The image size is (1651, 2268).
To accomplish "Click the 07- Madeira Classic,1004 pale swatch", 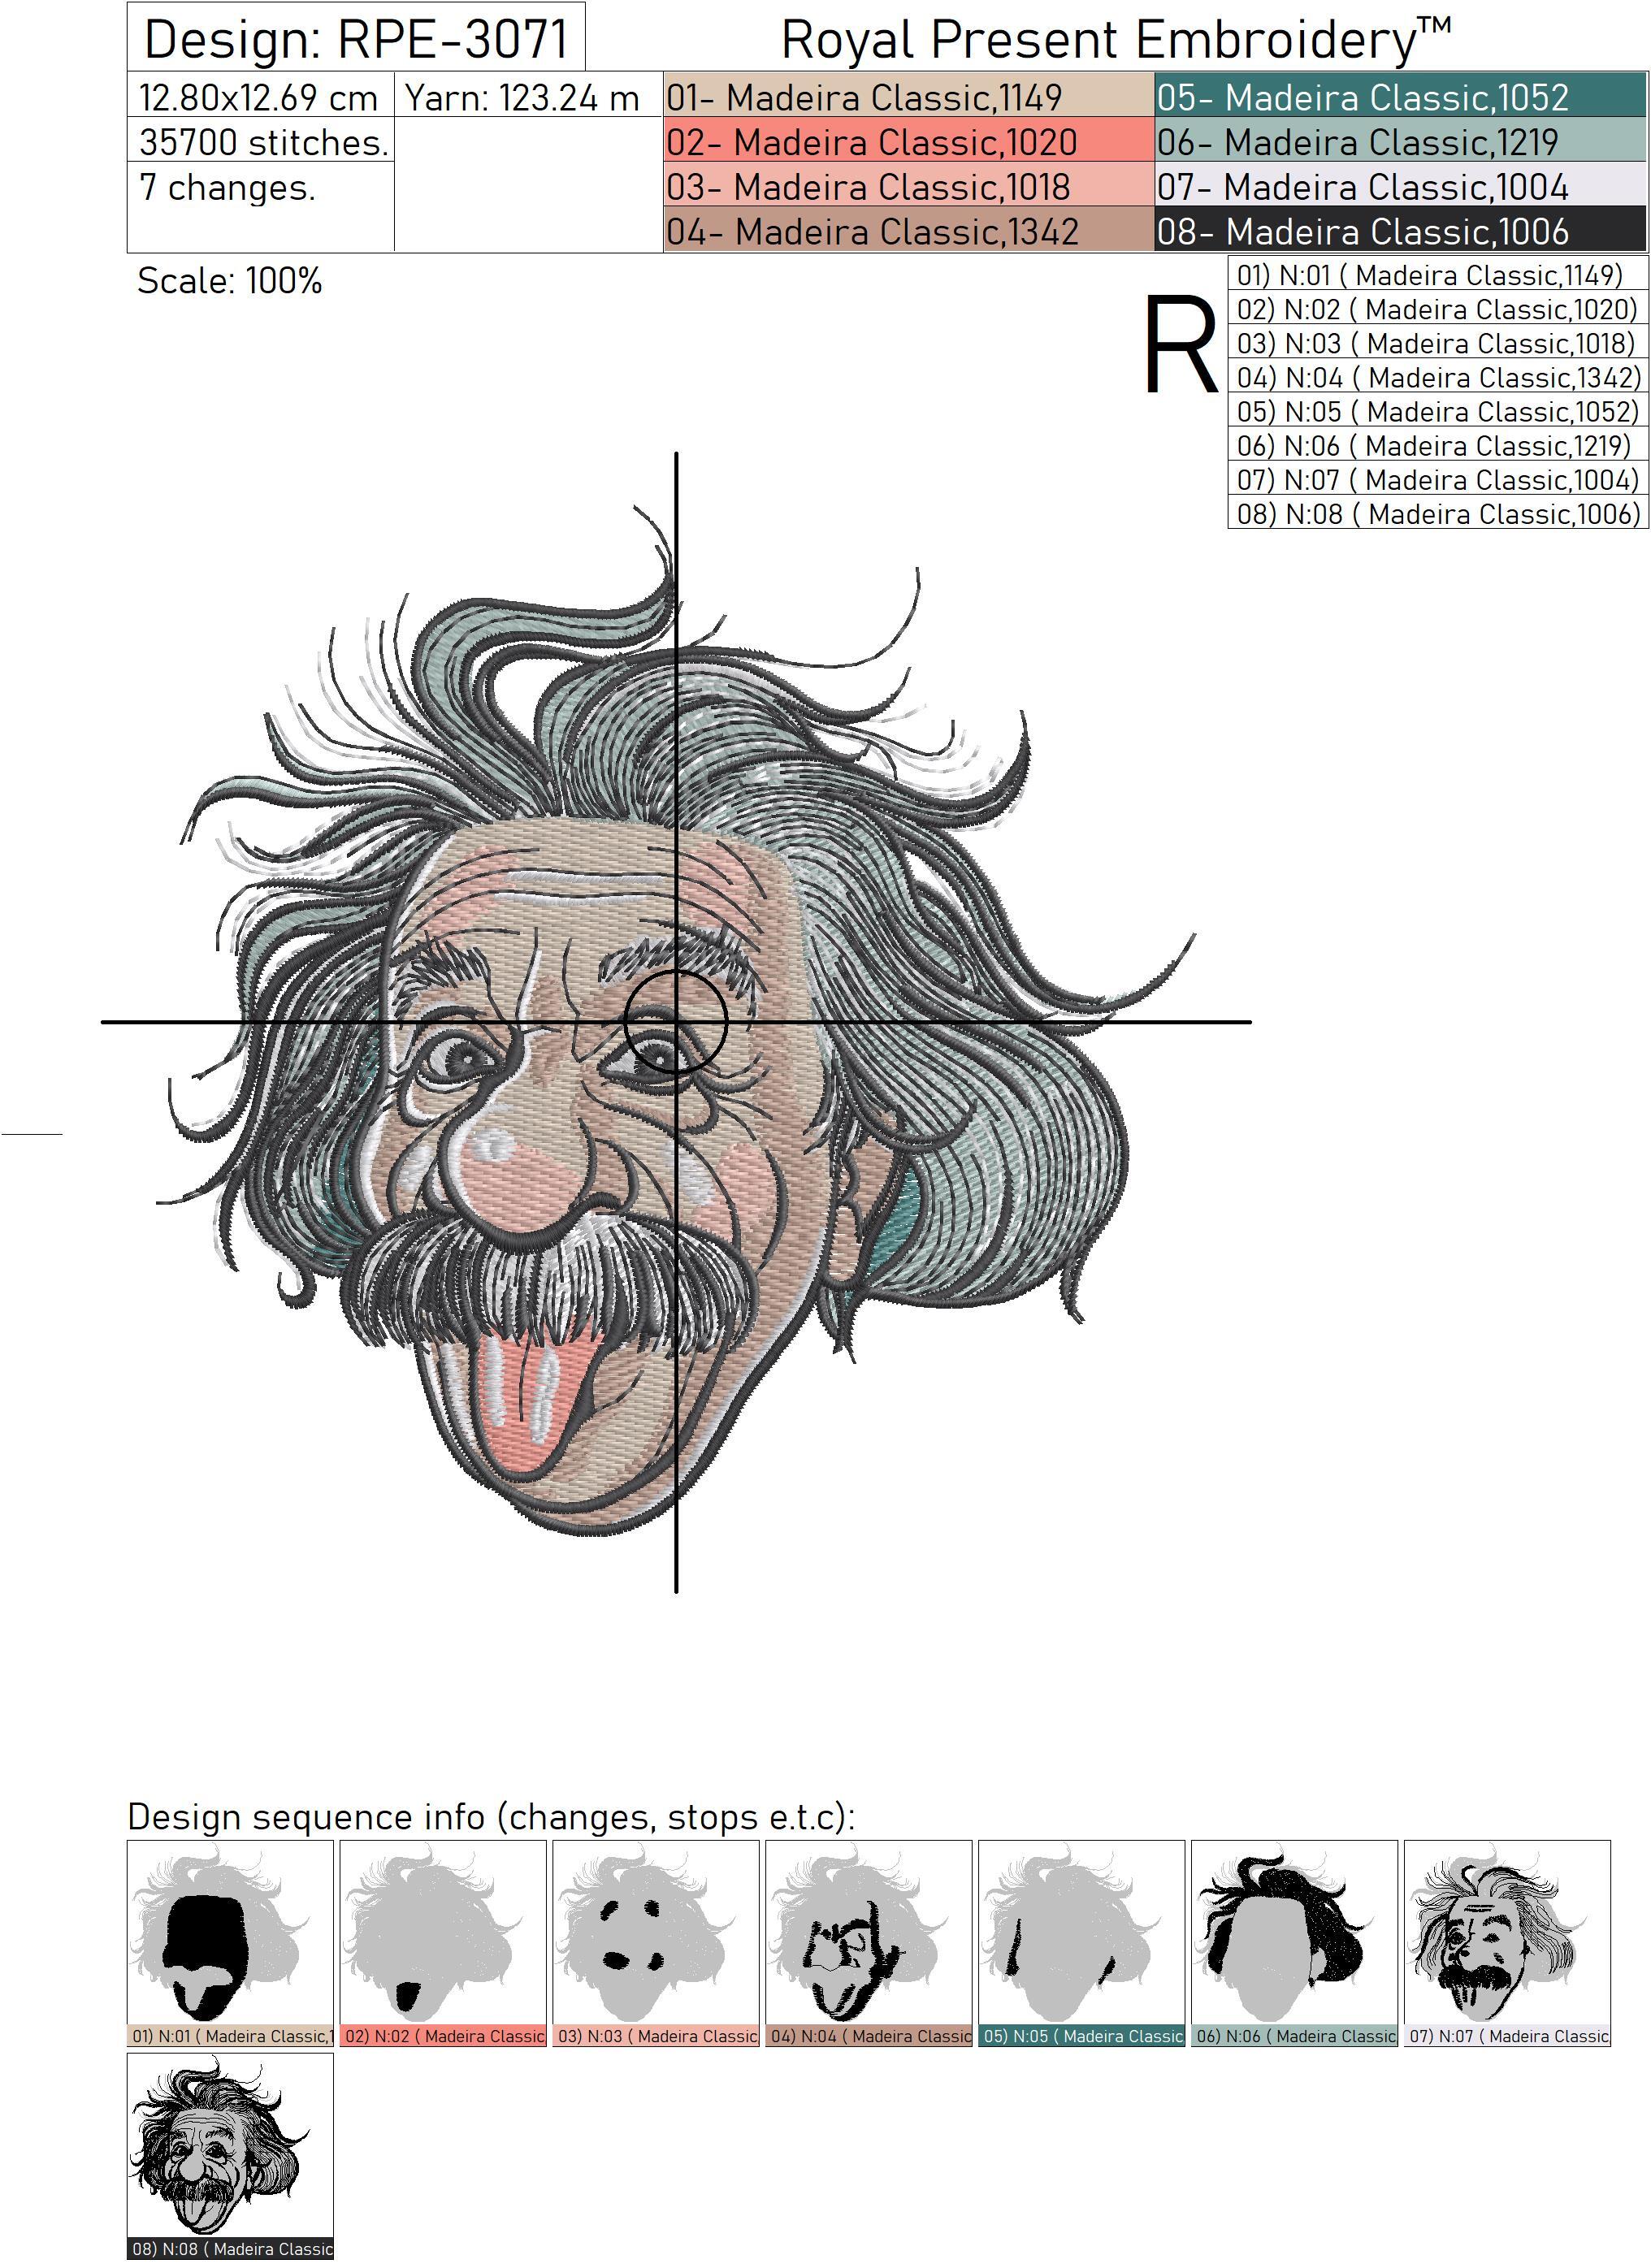I will pyautogui.click(x=1400, y=186).
